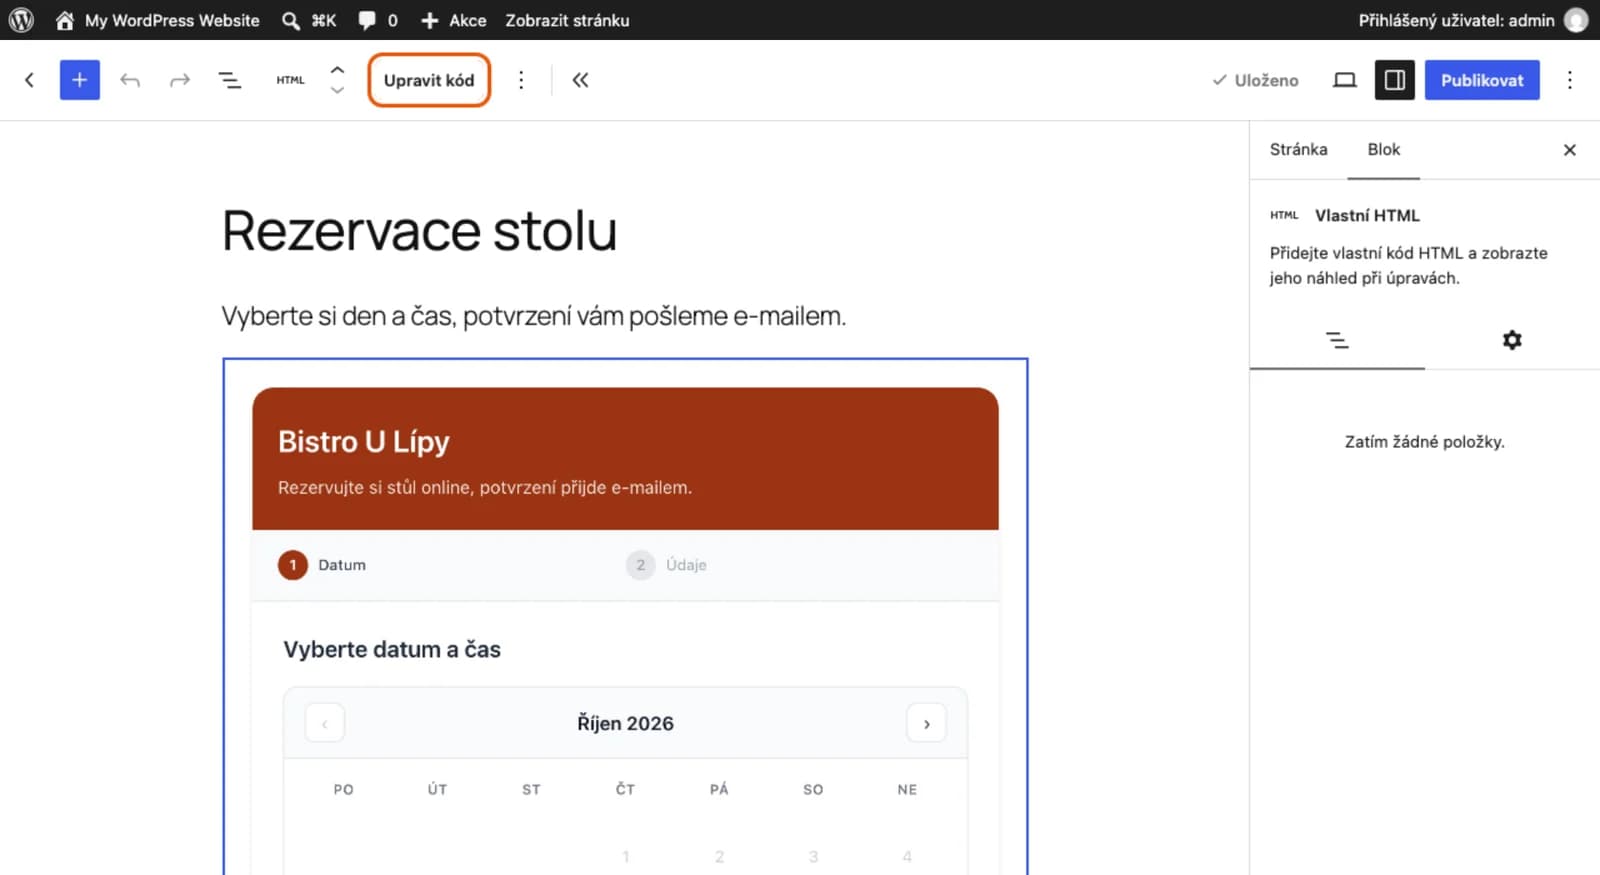Toggle the block inserter plus button
The height and width of the screenshot is (875, 1600).
(80, 80)
